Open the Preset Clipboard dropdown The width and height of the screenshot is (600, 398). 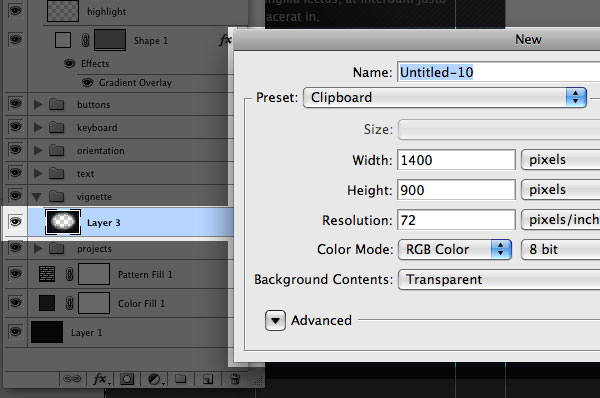pyautogui.click(x=445, y=97)
